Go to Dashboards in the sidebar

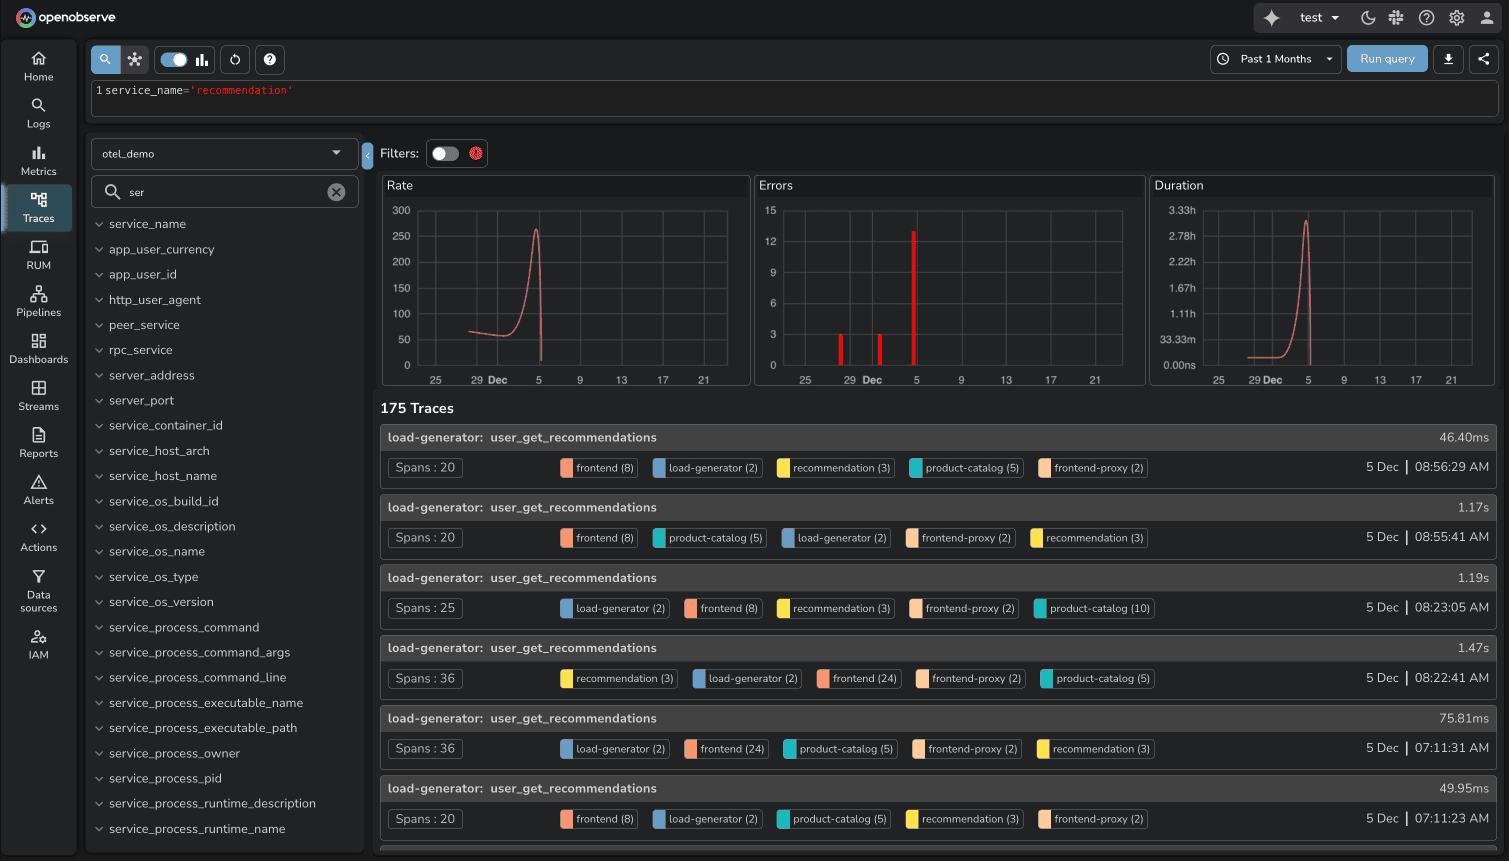[38, 348]
